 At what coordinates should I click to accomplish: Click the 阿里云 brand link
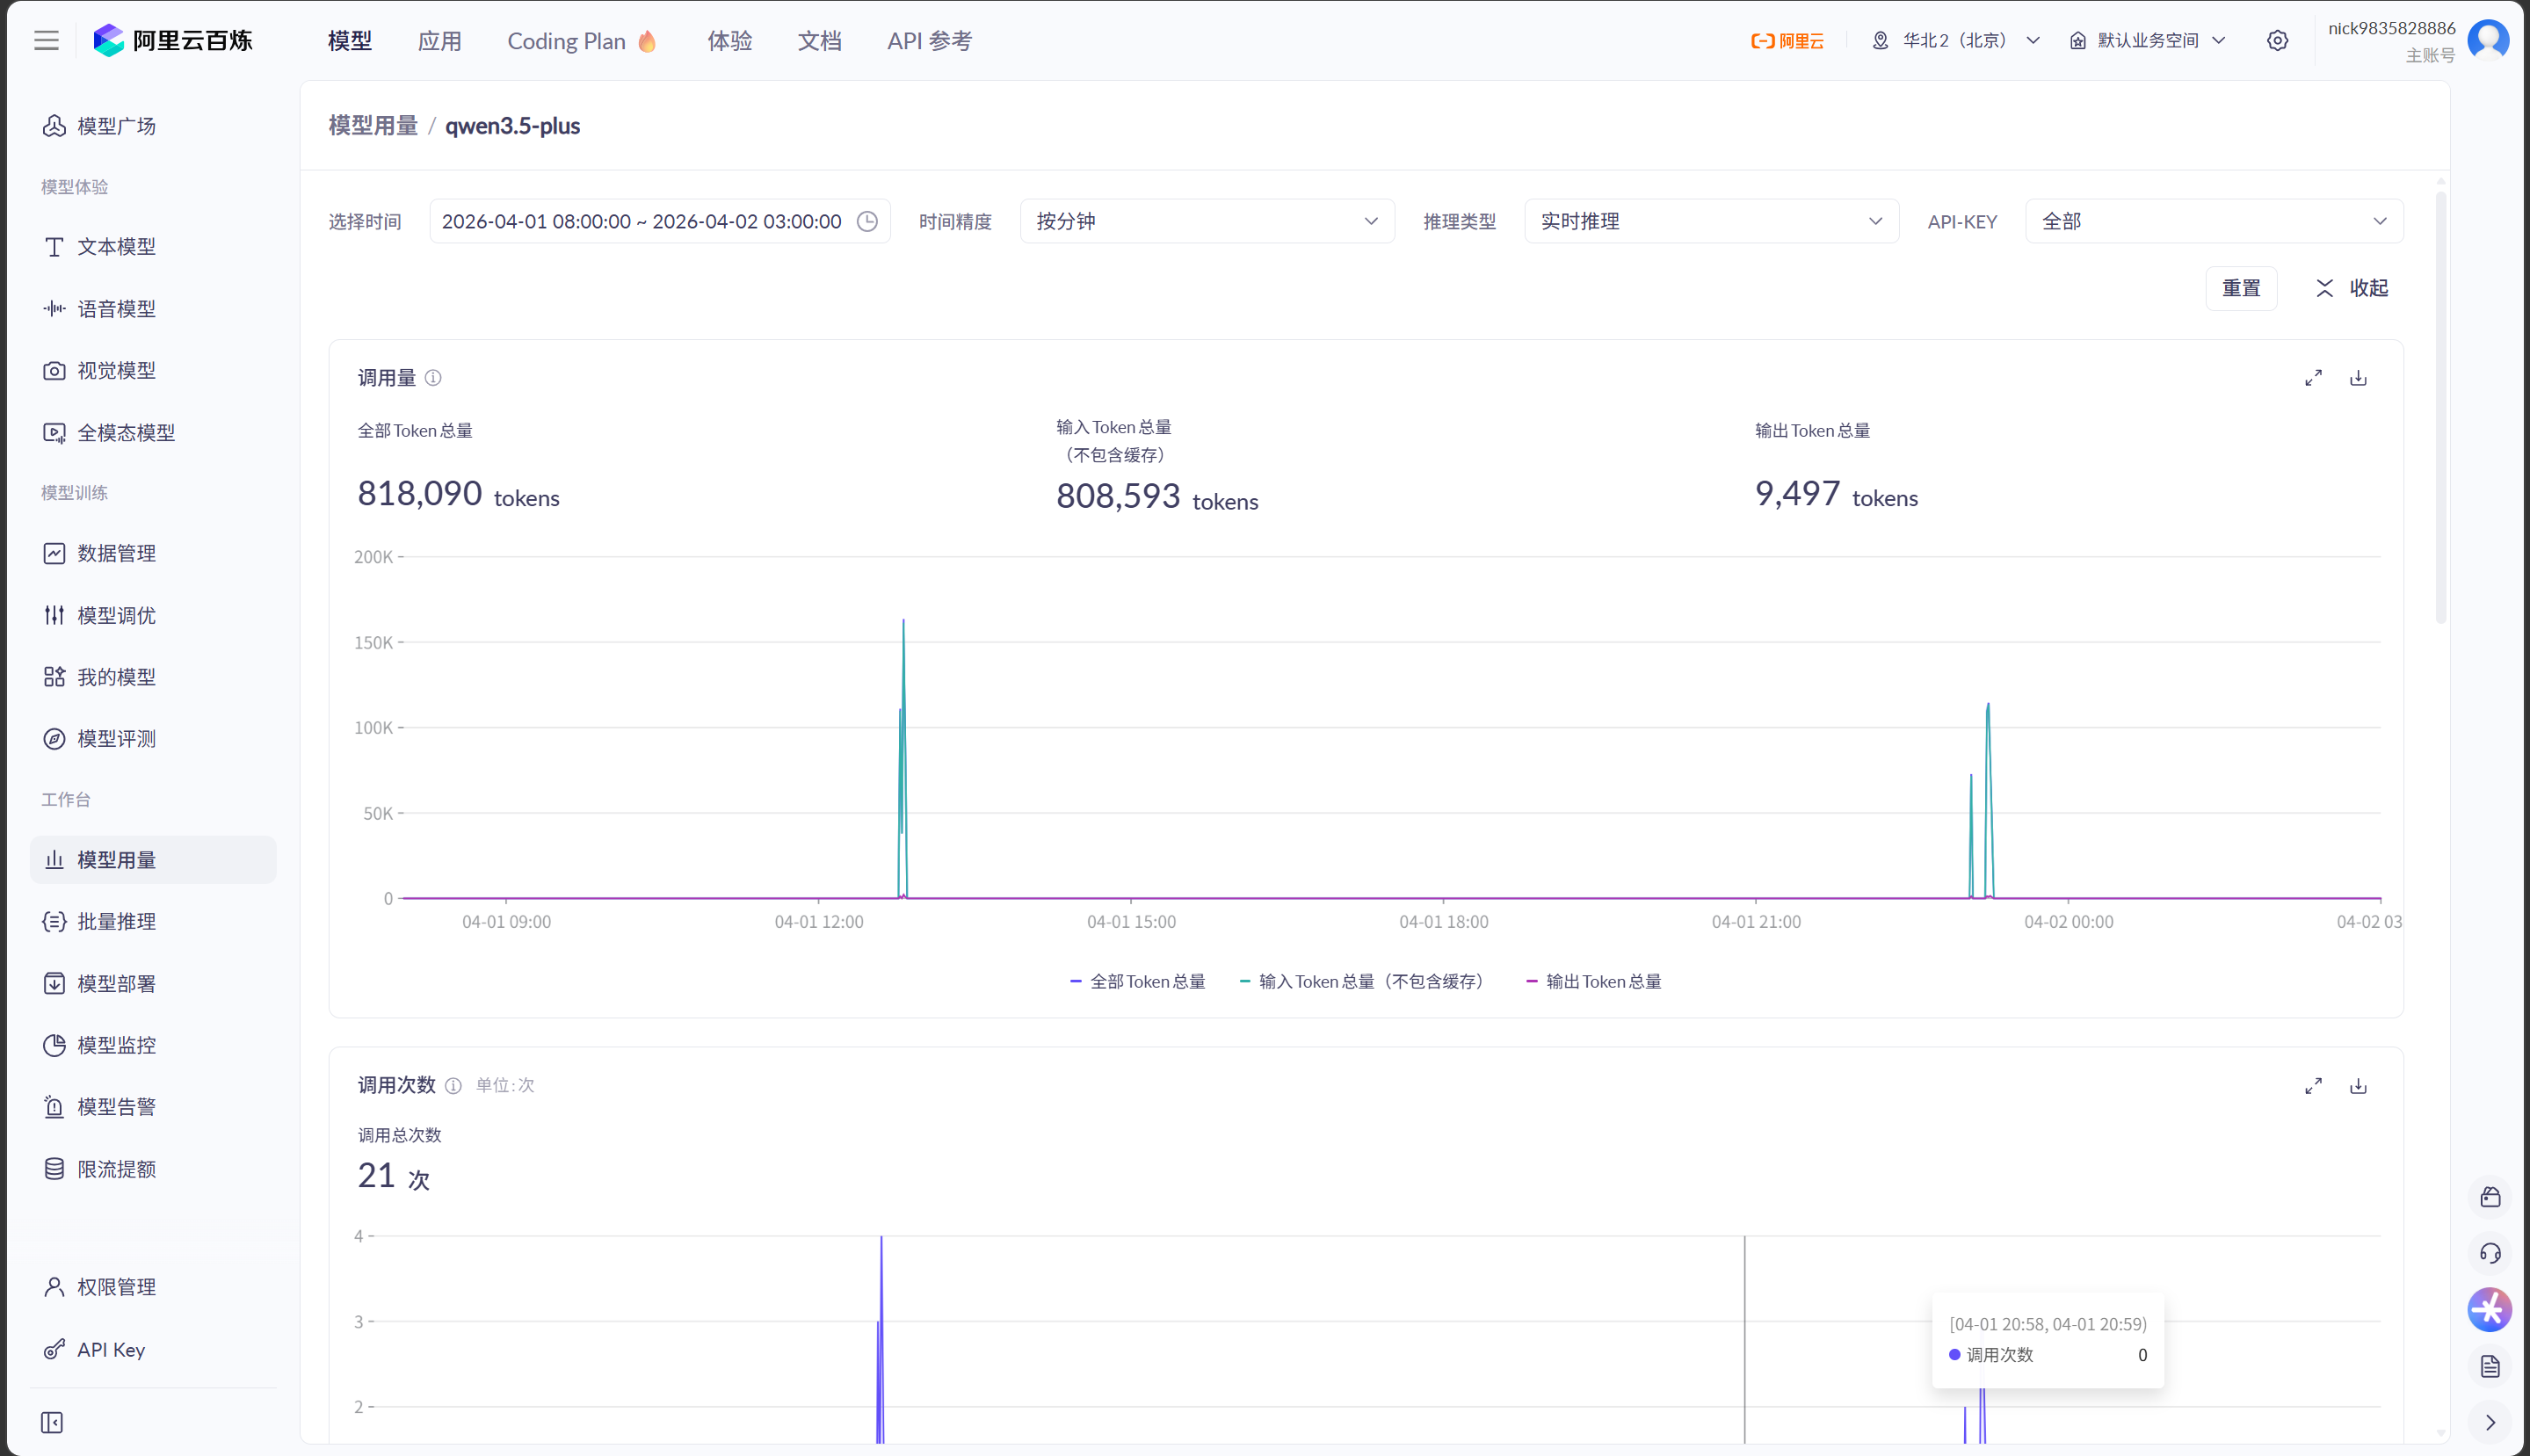pyautogui.click(x=1787, y=41)
